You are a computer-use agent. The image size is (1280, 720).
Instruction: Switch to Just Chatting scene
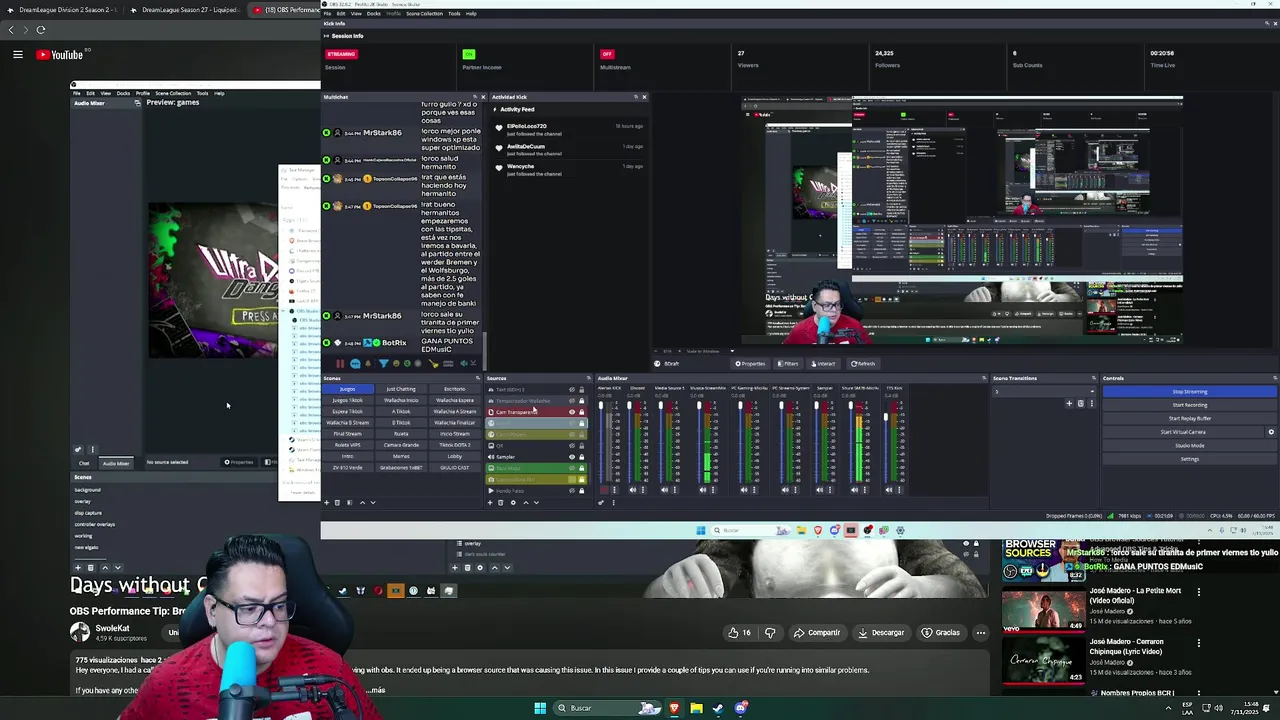(401, 389)
